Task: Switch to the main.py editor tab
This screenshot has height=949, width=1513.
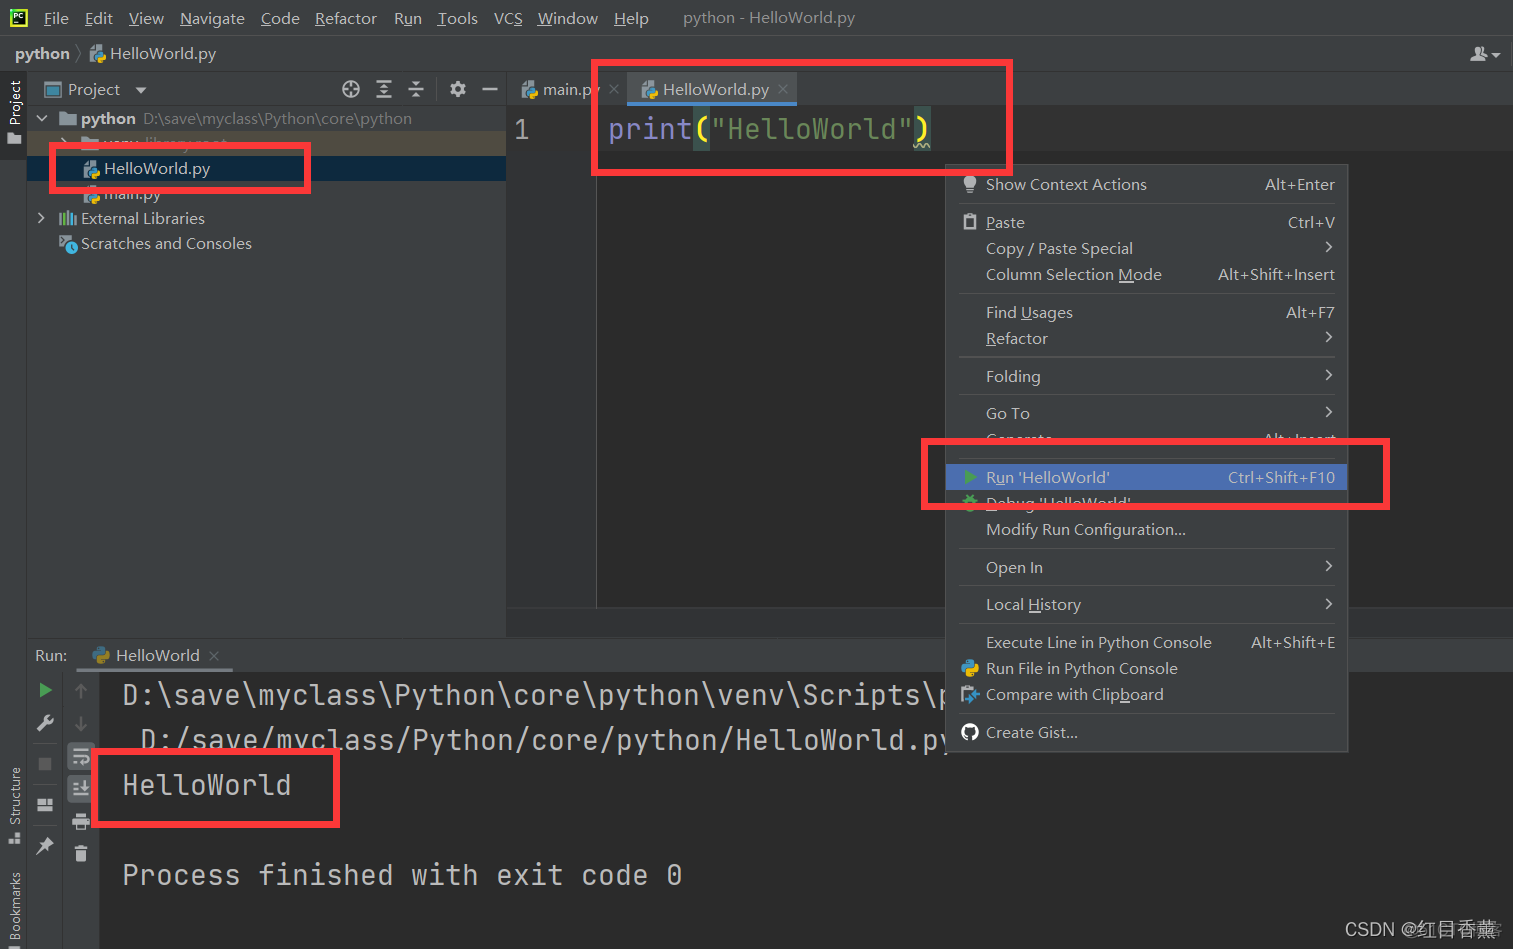Action: 561,89
